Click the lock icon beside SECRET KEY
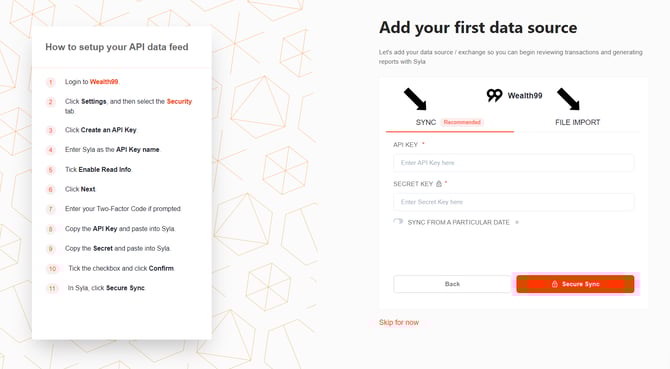The image size is (670, 369). 439,184
